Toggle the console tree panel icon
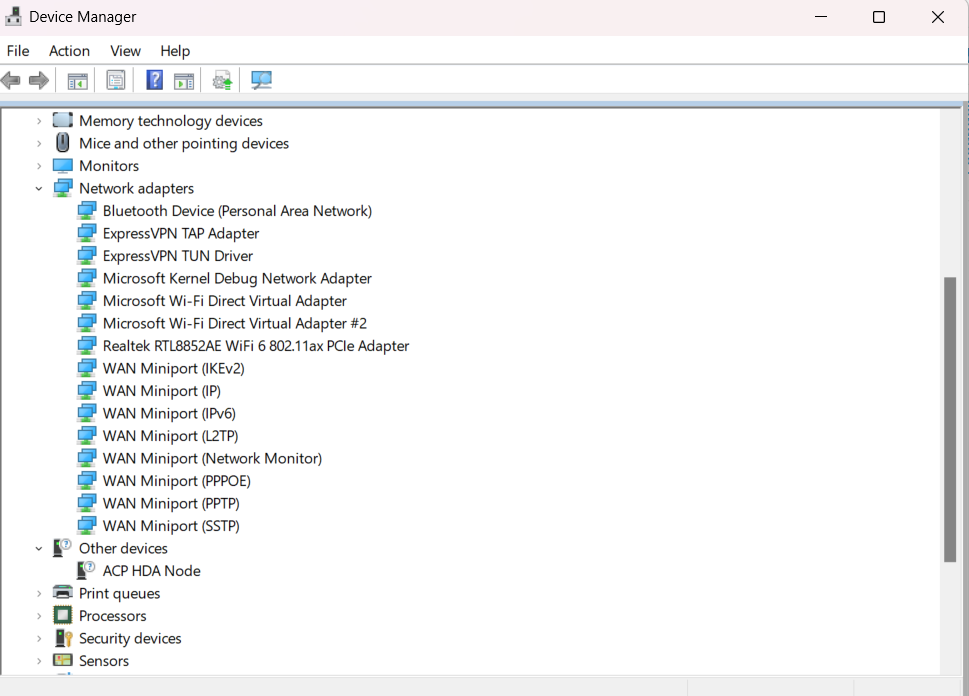 click(x=77, y=80)
